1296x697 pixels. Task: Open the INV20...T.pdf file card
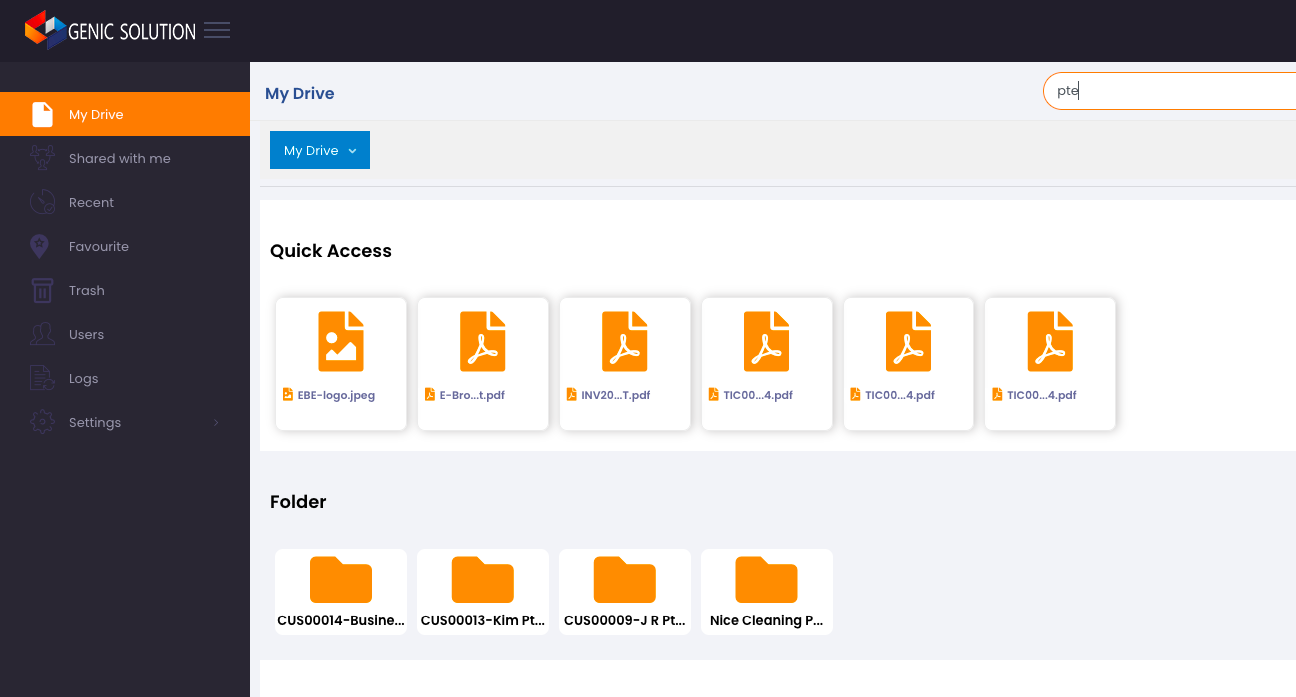tap(625, 364)
